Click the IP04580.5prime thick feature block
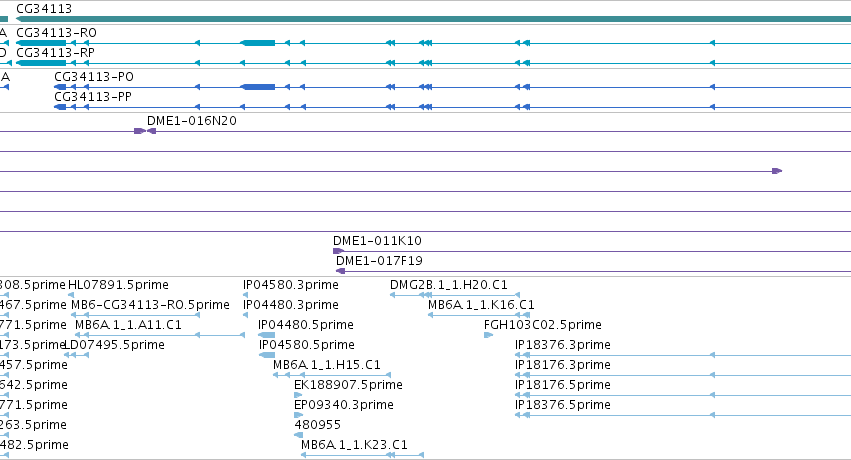Image resolution: width=851 pixels, height=460 pixels. point(267,355)
